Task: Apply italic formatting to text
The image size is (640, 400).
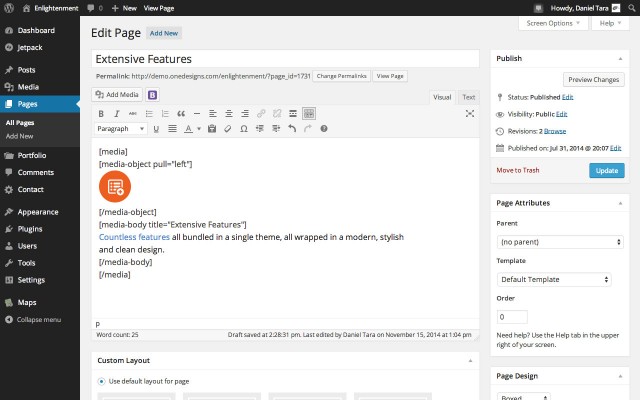Action: pos(116,113)
